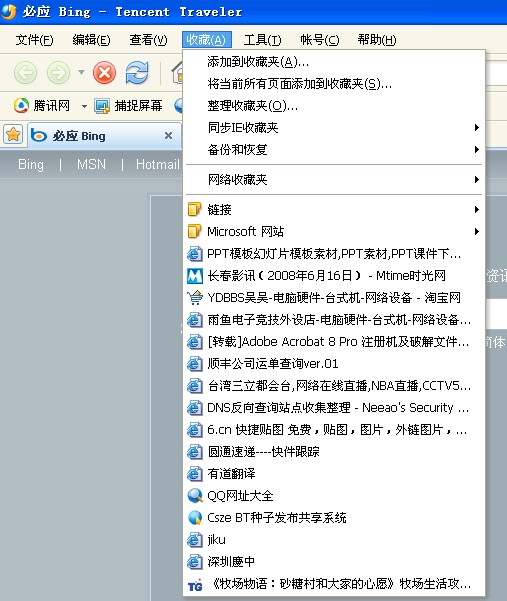Select 添加到收藏夹(A)... menu entry
The image size is (507, 601).
(x=333, y=61)
